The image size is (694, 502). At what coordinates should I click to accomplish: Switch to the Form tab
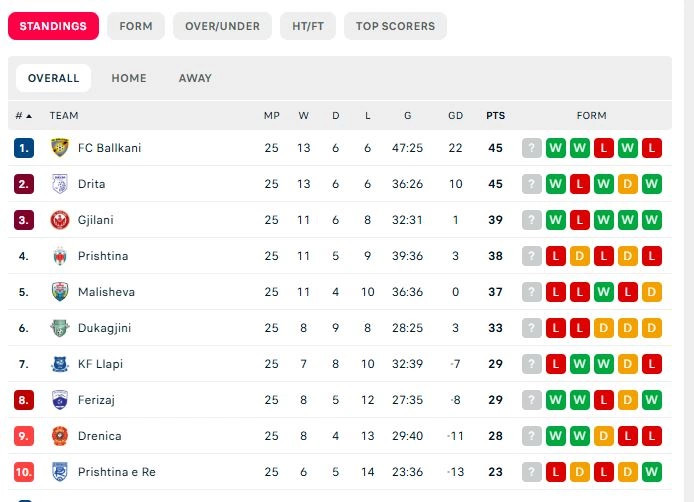point(136,26)
